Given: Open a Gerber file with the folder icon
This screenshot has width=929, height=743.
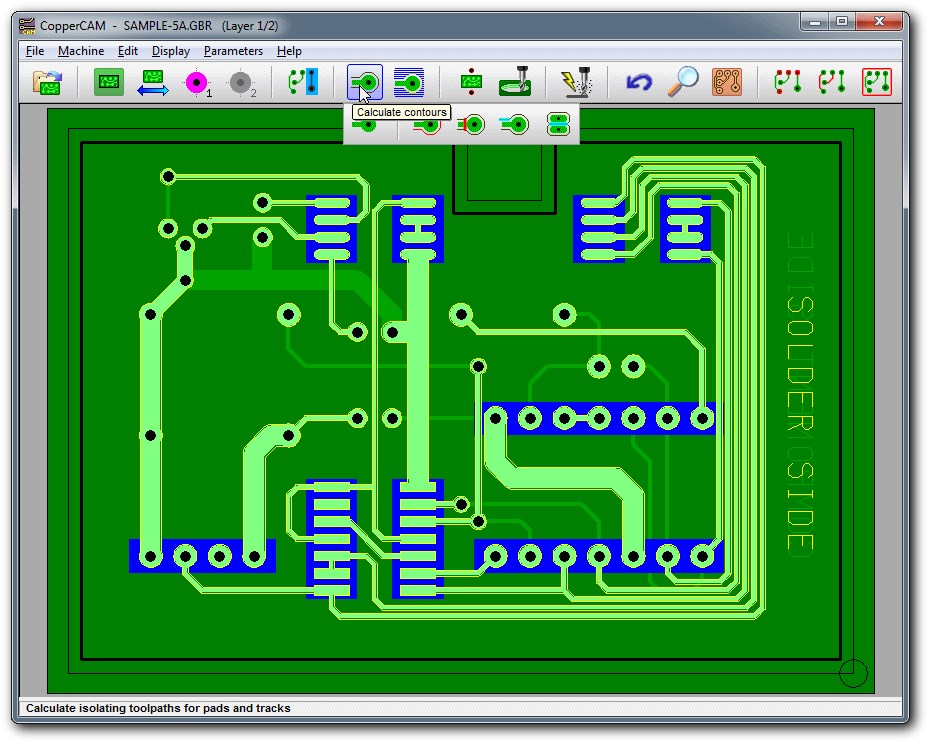Looking at the screenshot, I should click(x=47, y=82).
